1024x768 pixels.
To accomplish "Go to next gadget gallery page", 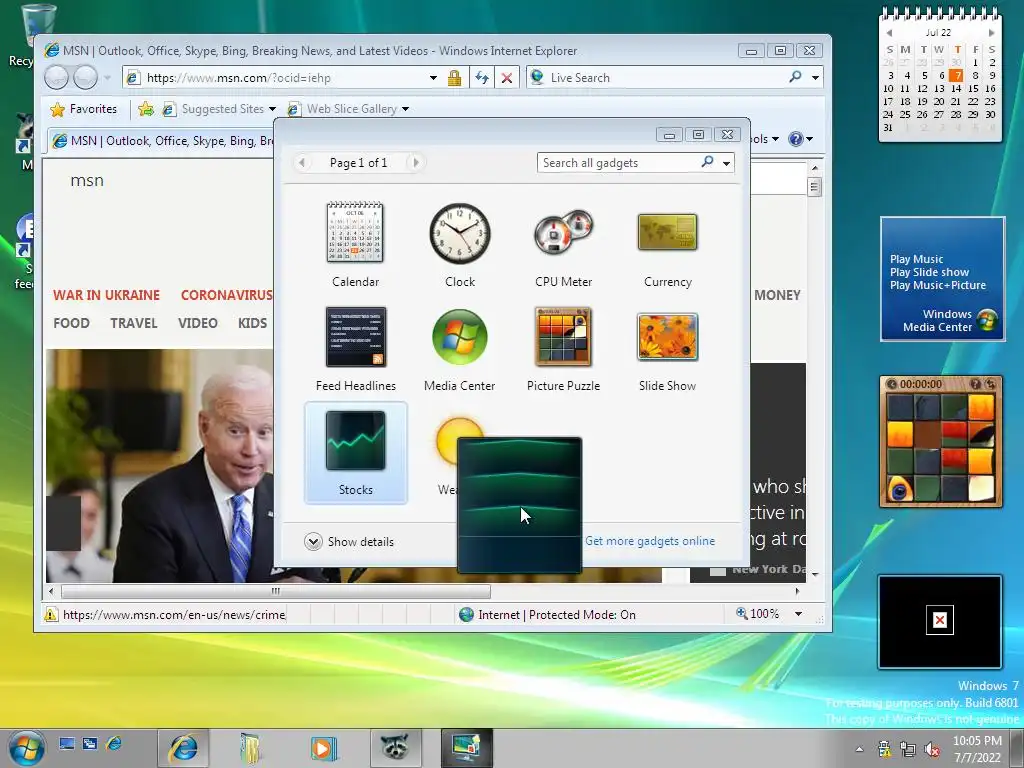I will [415, 163].
